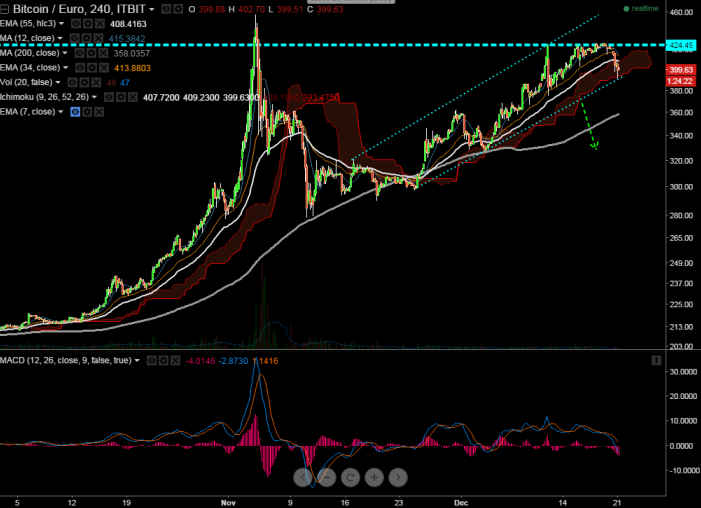This screenshot has width=701, height=508.
Task: Expand the Vol (20, false) dropdown arrow
Action: pos(58,83)
